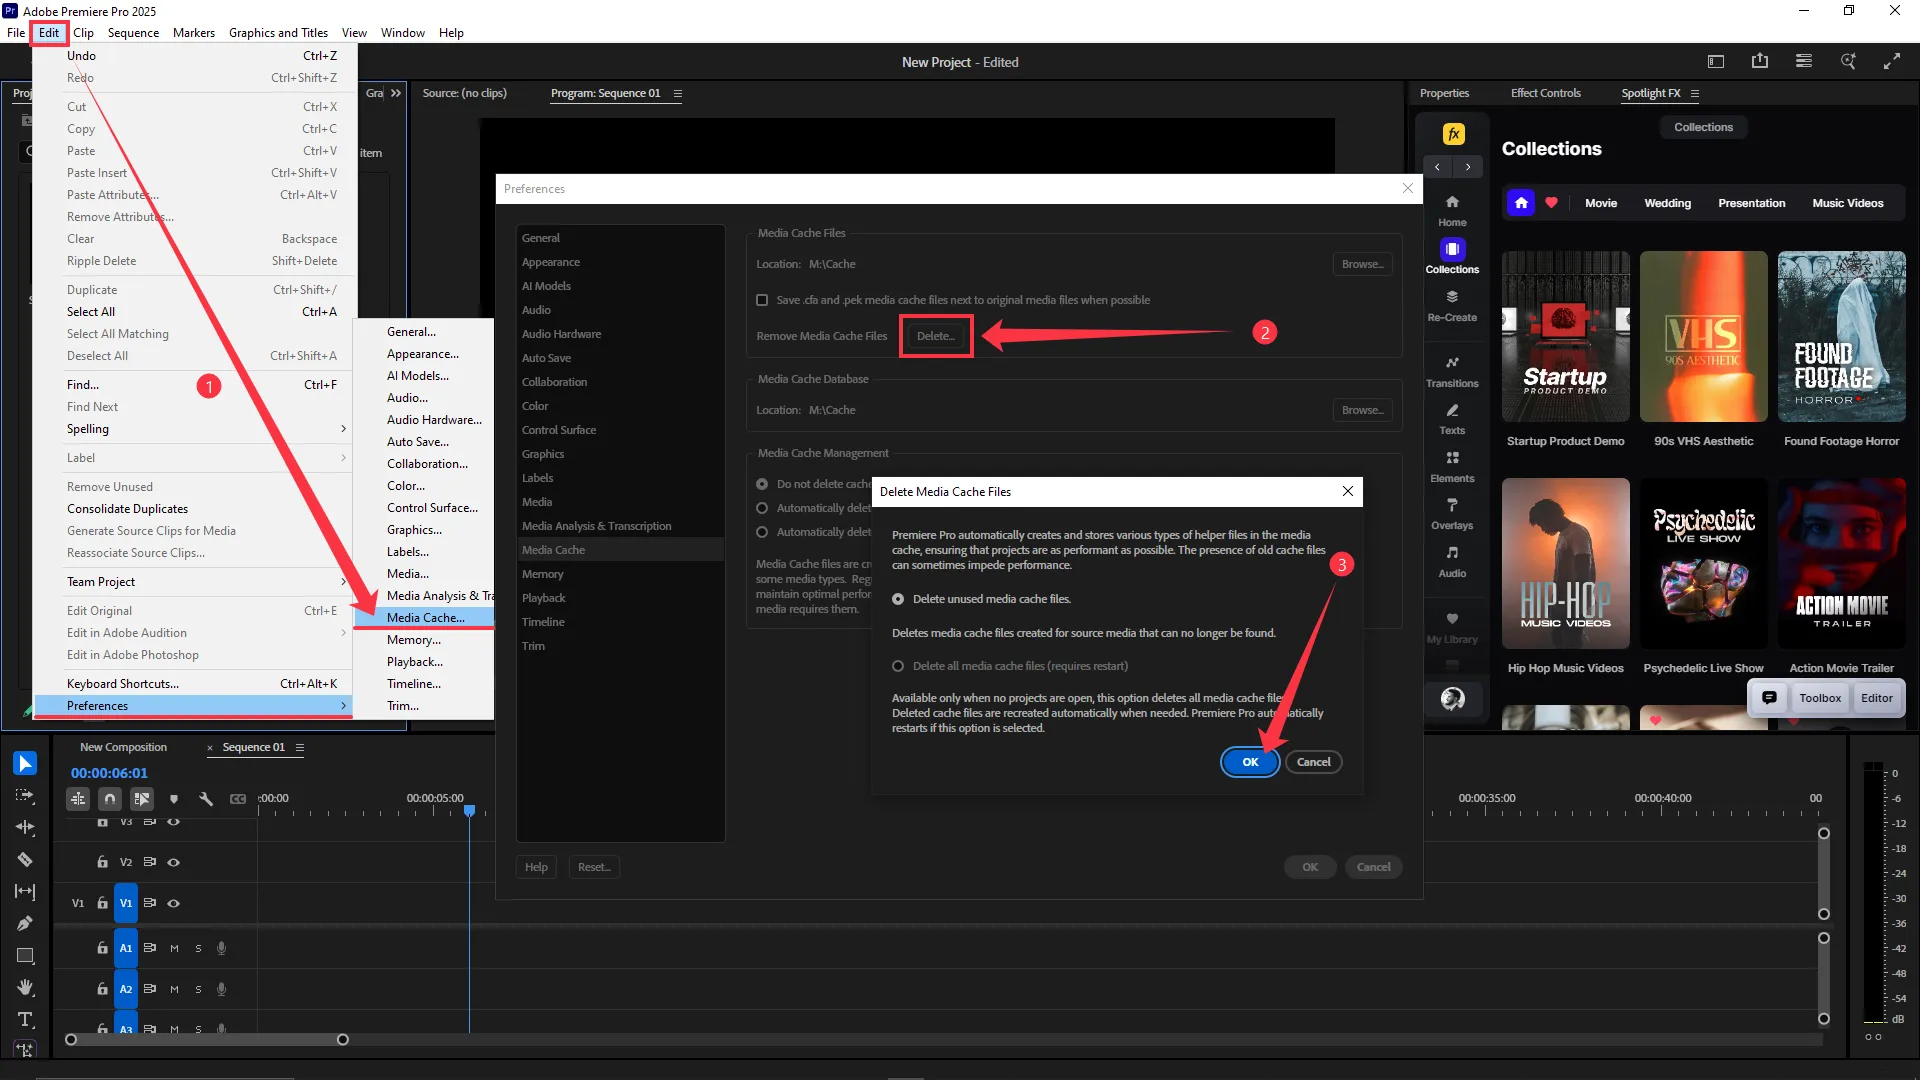This screenshot has height=1080, width=1920.
Task: Choose Memory in Preferences sidebar list
Action: pos(543,574)
